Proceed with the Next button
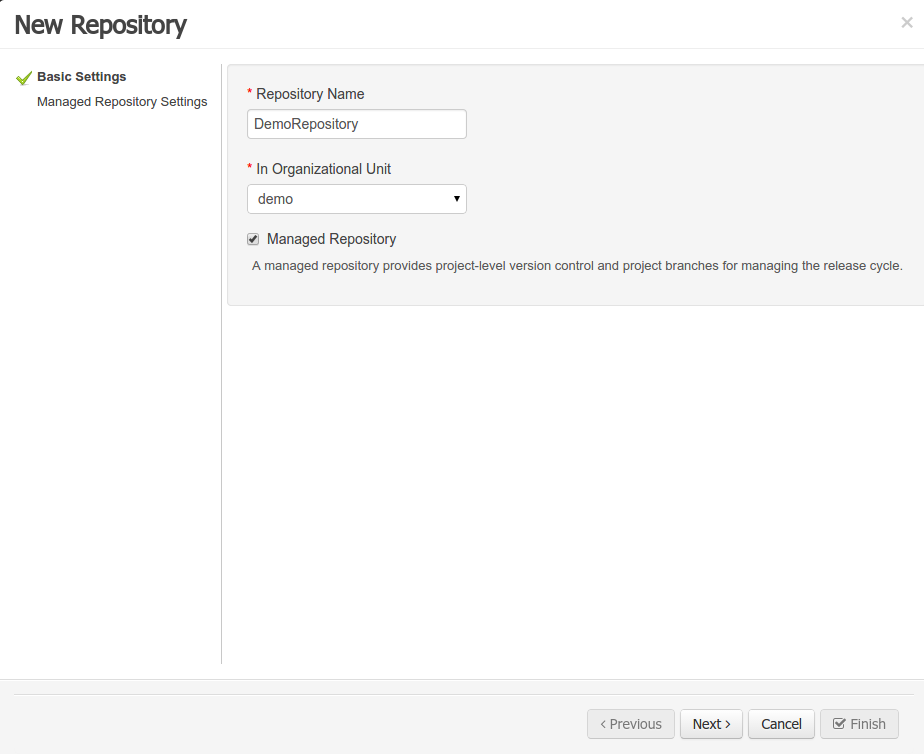Image resolution: width=924 pixels, height=754 pixels. click(711, 724)
